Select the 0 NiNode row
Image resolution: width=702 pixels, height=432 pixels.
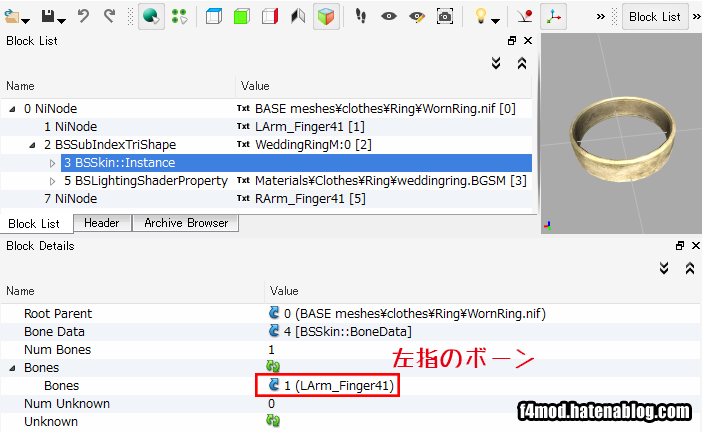point(266,109)
